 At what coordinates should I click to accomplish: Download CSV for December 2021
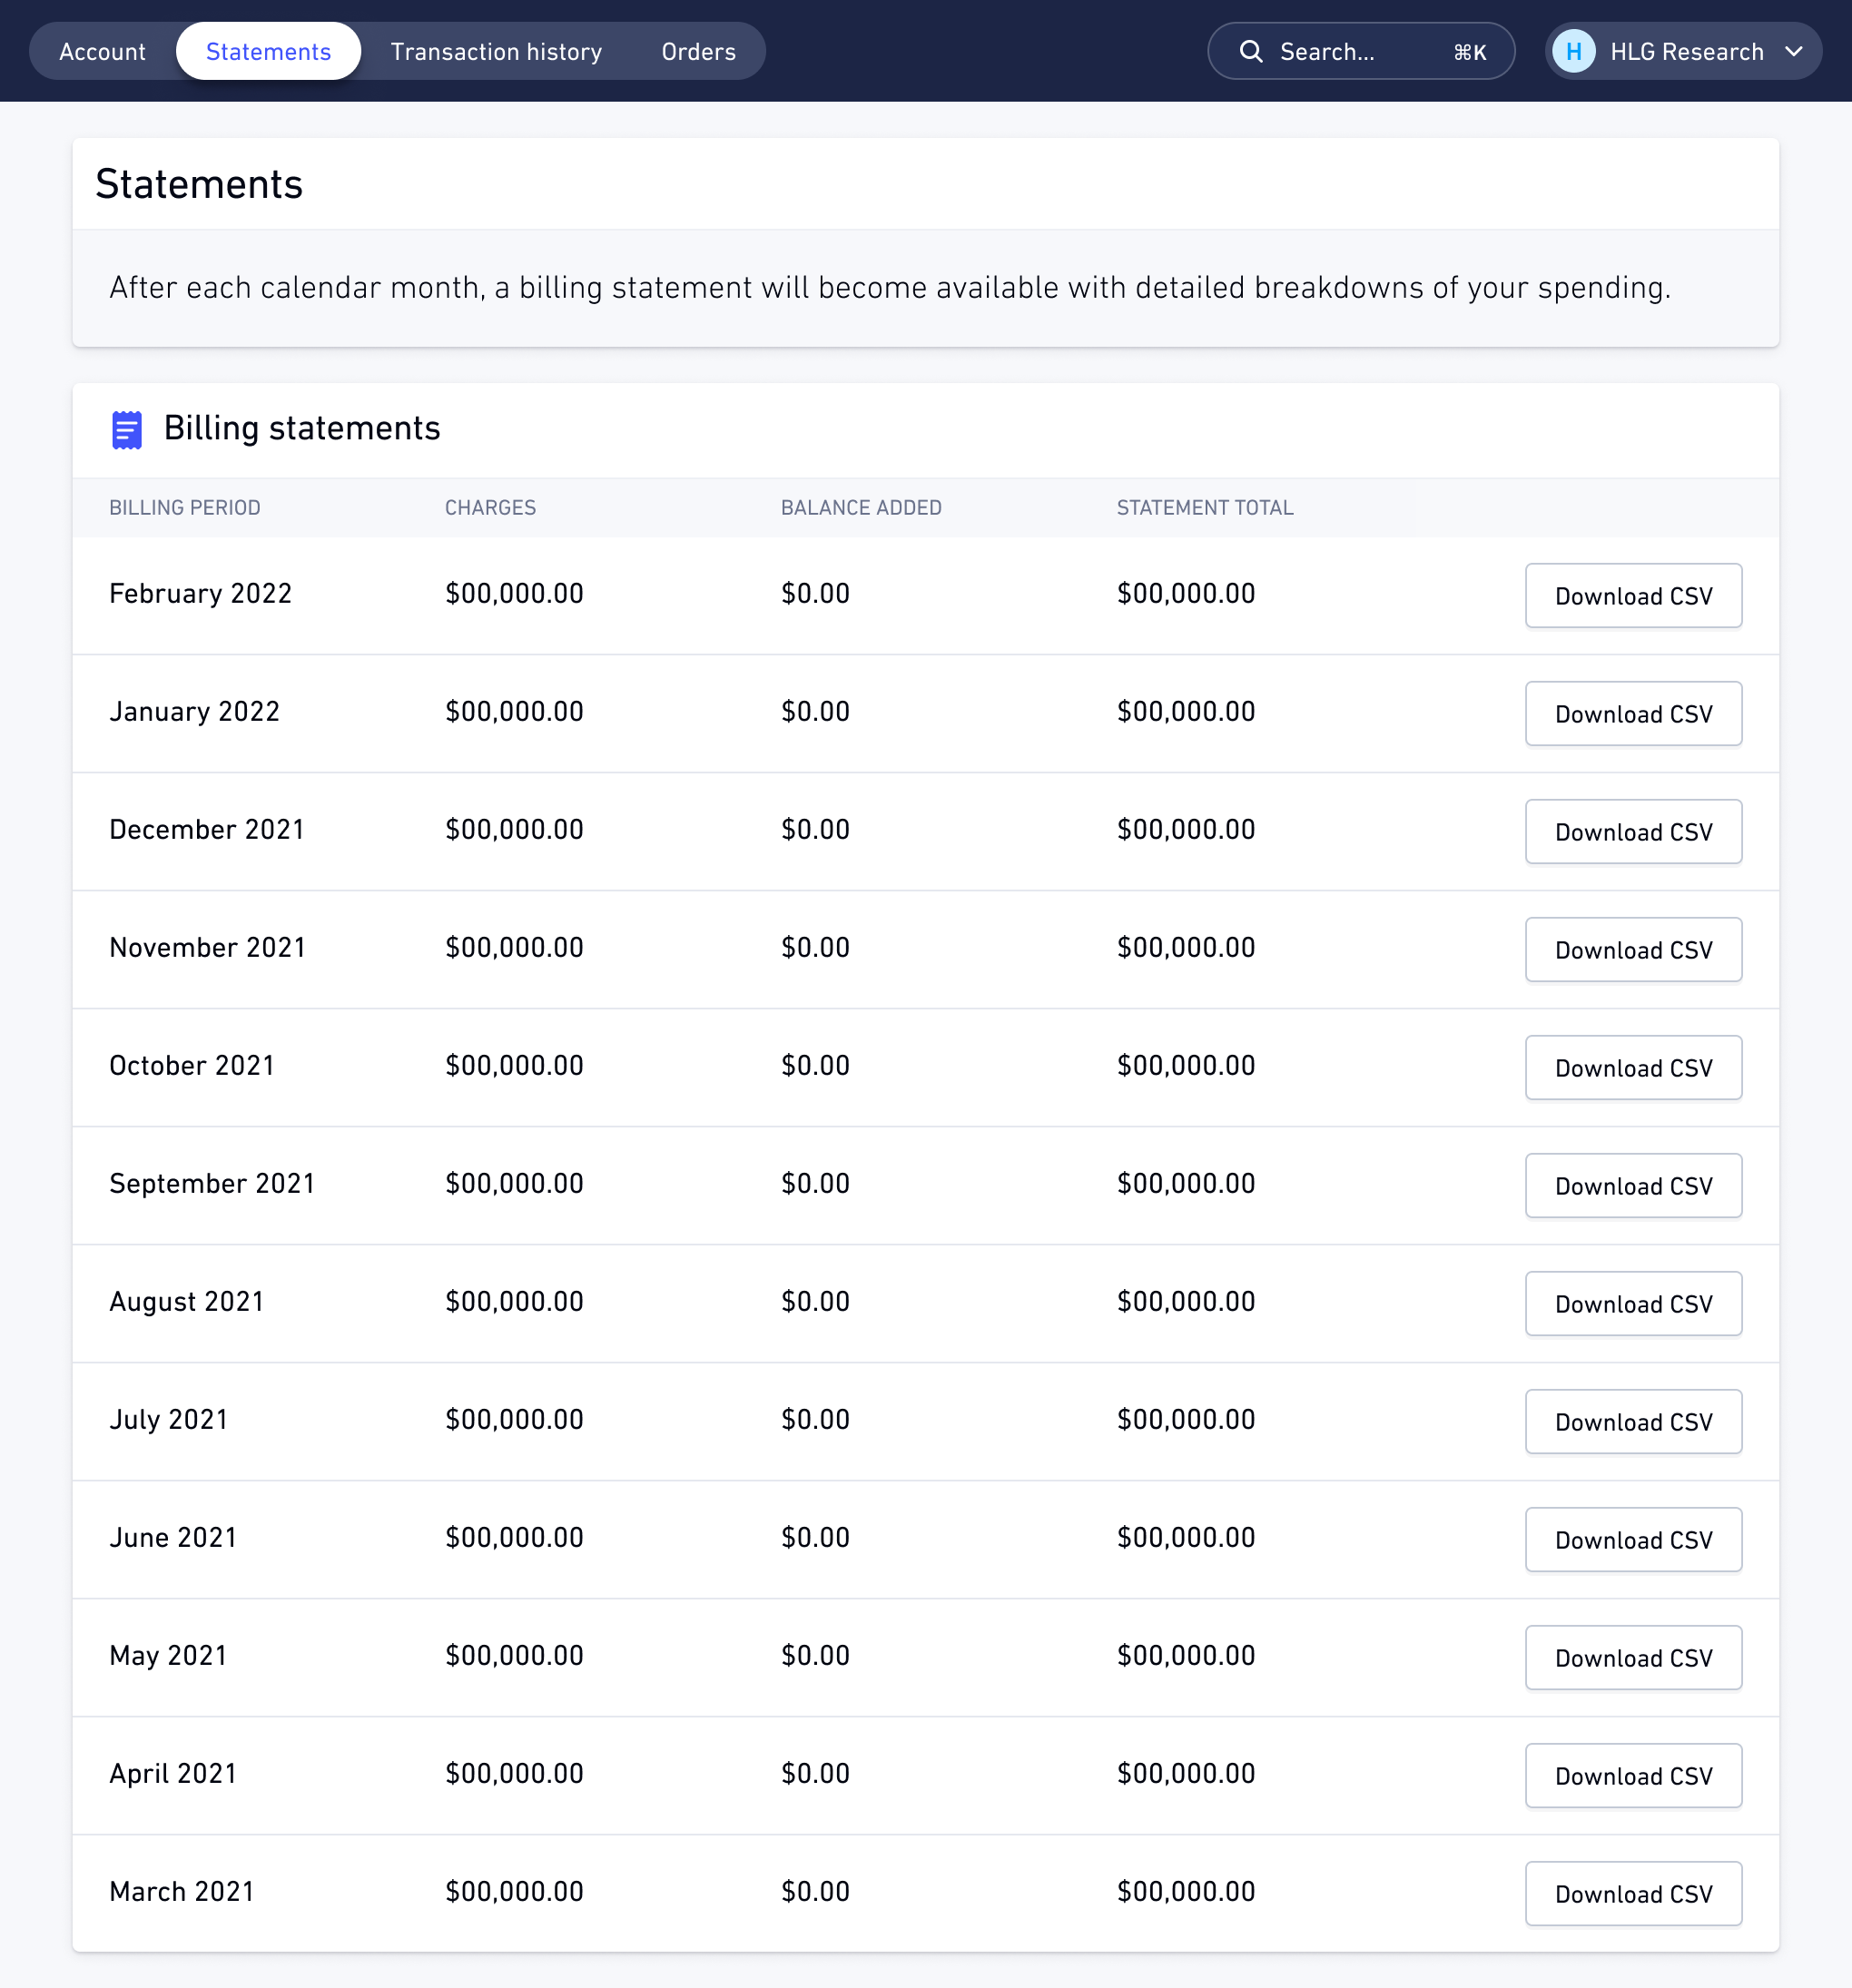tap(1633, 832)
